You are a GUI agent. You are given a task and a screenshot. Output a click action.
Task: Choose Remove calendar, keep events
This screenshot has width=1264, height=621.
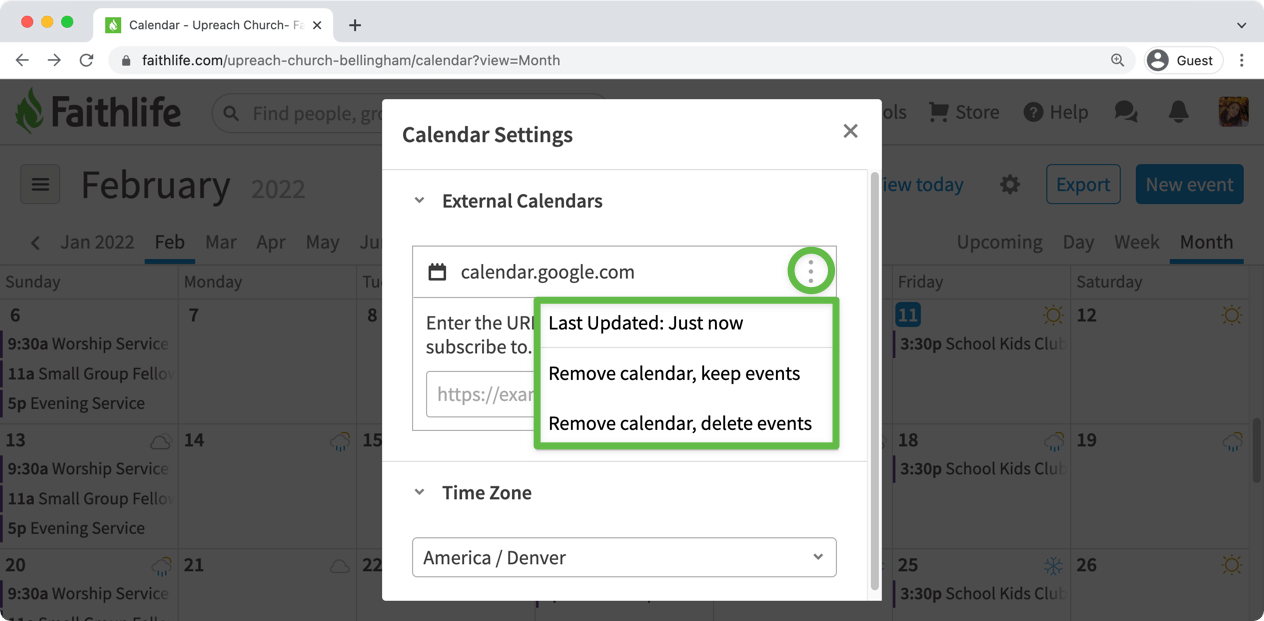[674, 373]
